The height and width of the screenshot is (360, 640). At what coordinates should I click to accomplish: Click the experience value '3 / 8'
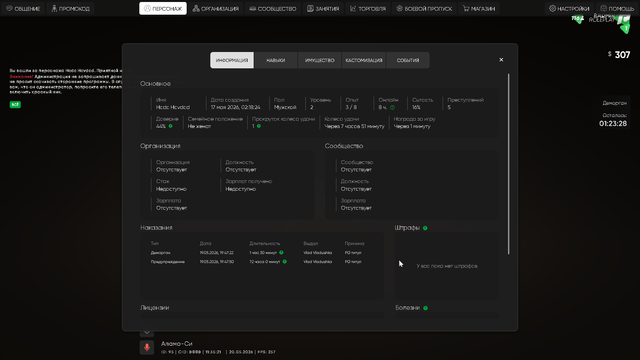pyautogui.click(x=351, y=107)
